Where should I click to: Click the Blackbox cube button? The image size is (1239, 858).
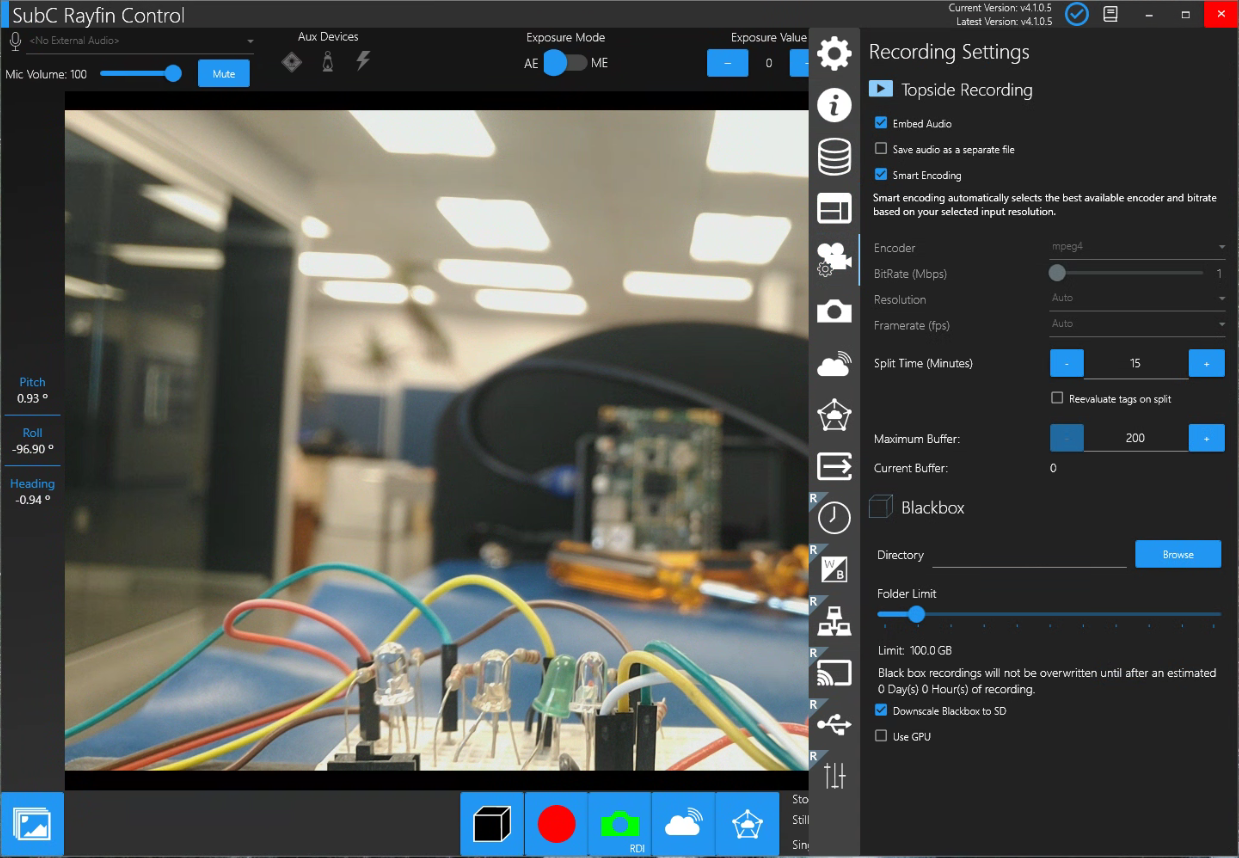pos(492,824)
